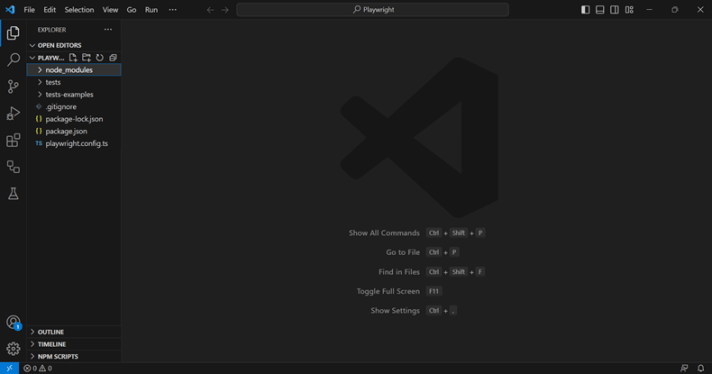This screenshot has width=712, height=374.
Task: Click the Collapse Folders icon in the explorer
Action: pos(113,58)
